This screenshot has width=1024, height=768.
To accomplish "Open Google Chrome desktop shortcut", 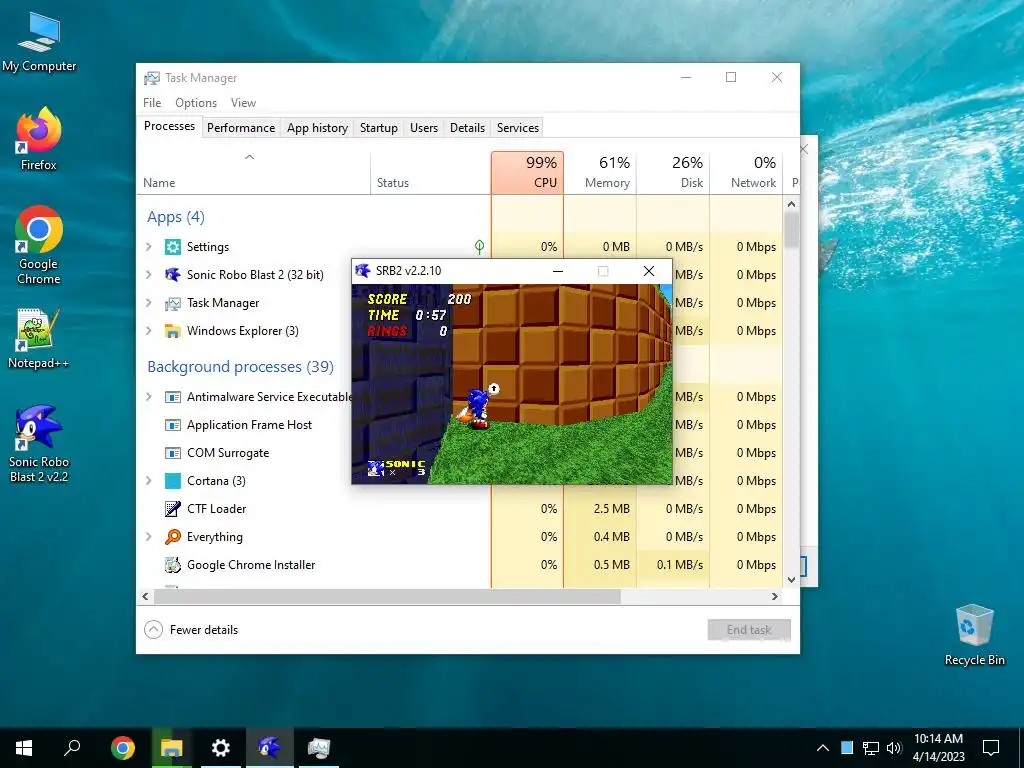I will [x=39, y=245].
